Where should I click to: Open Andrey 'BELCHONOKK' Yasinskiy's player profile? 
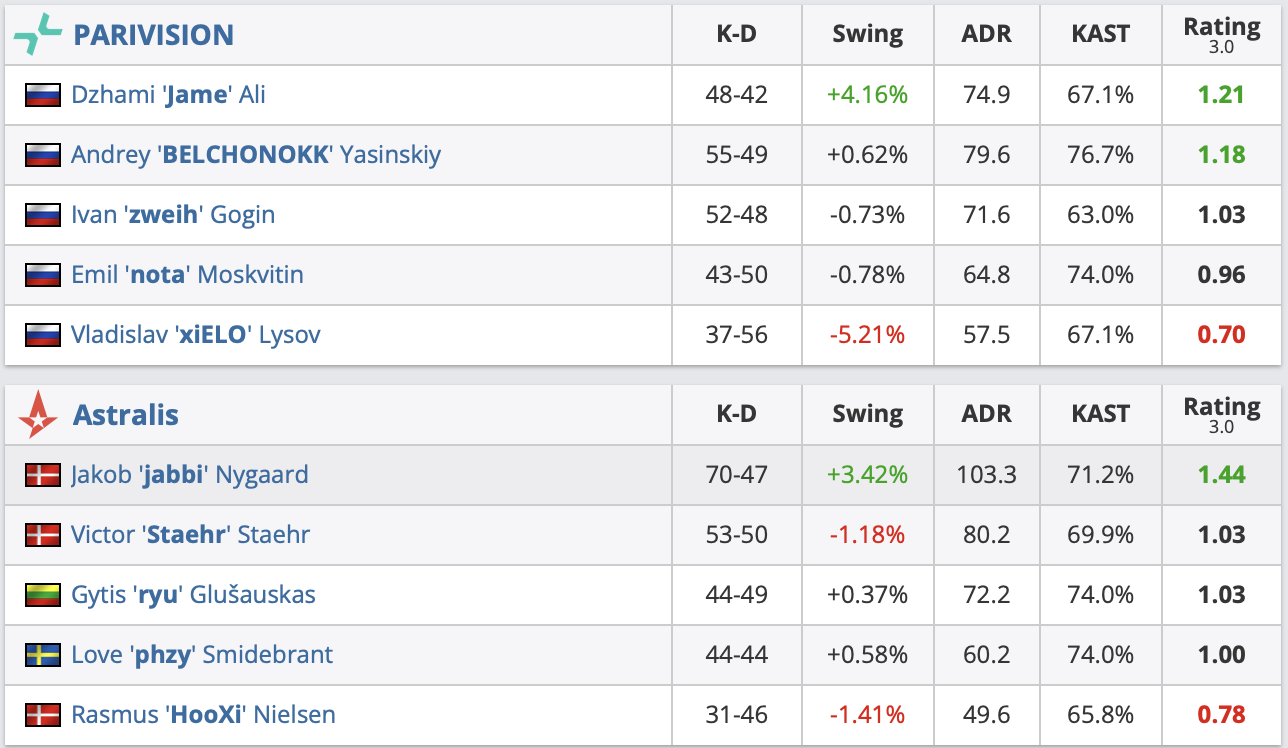point(255,155)
